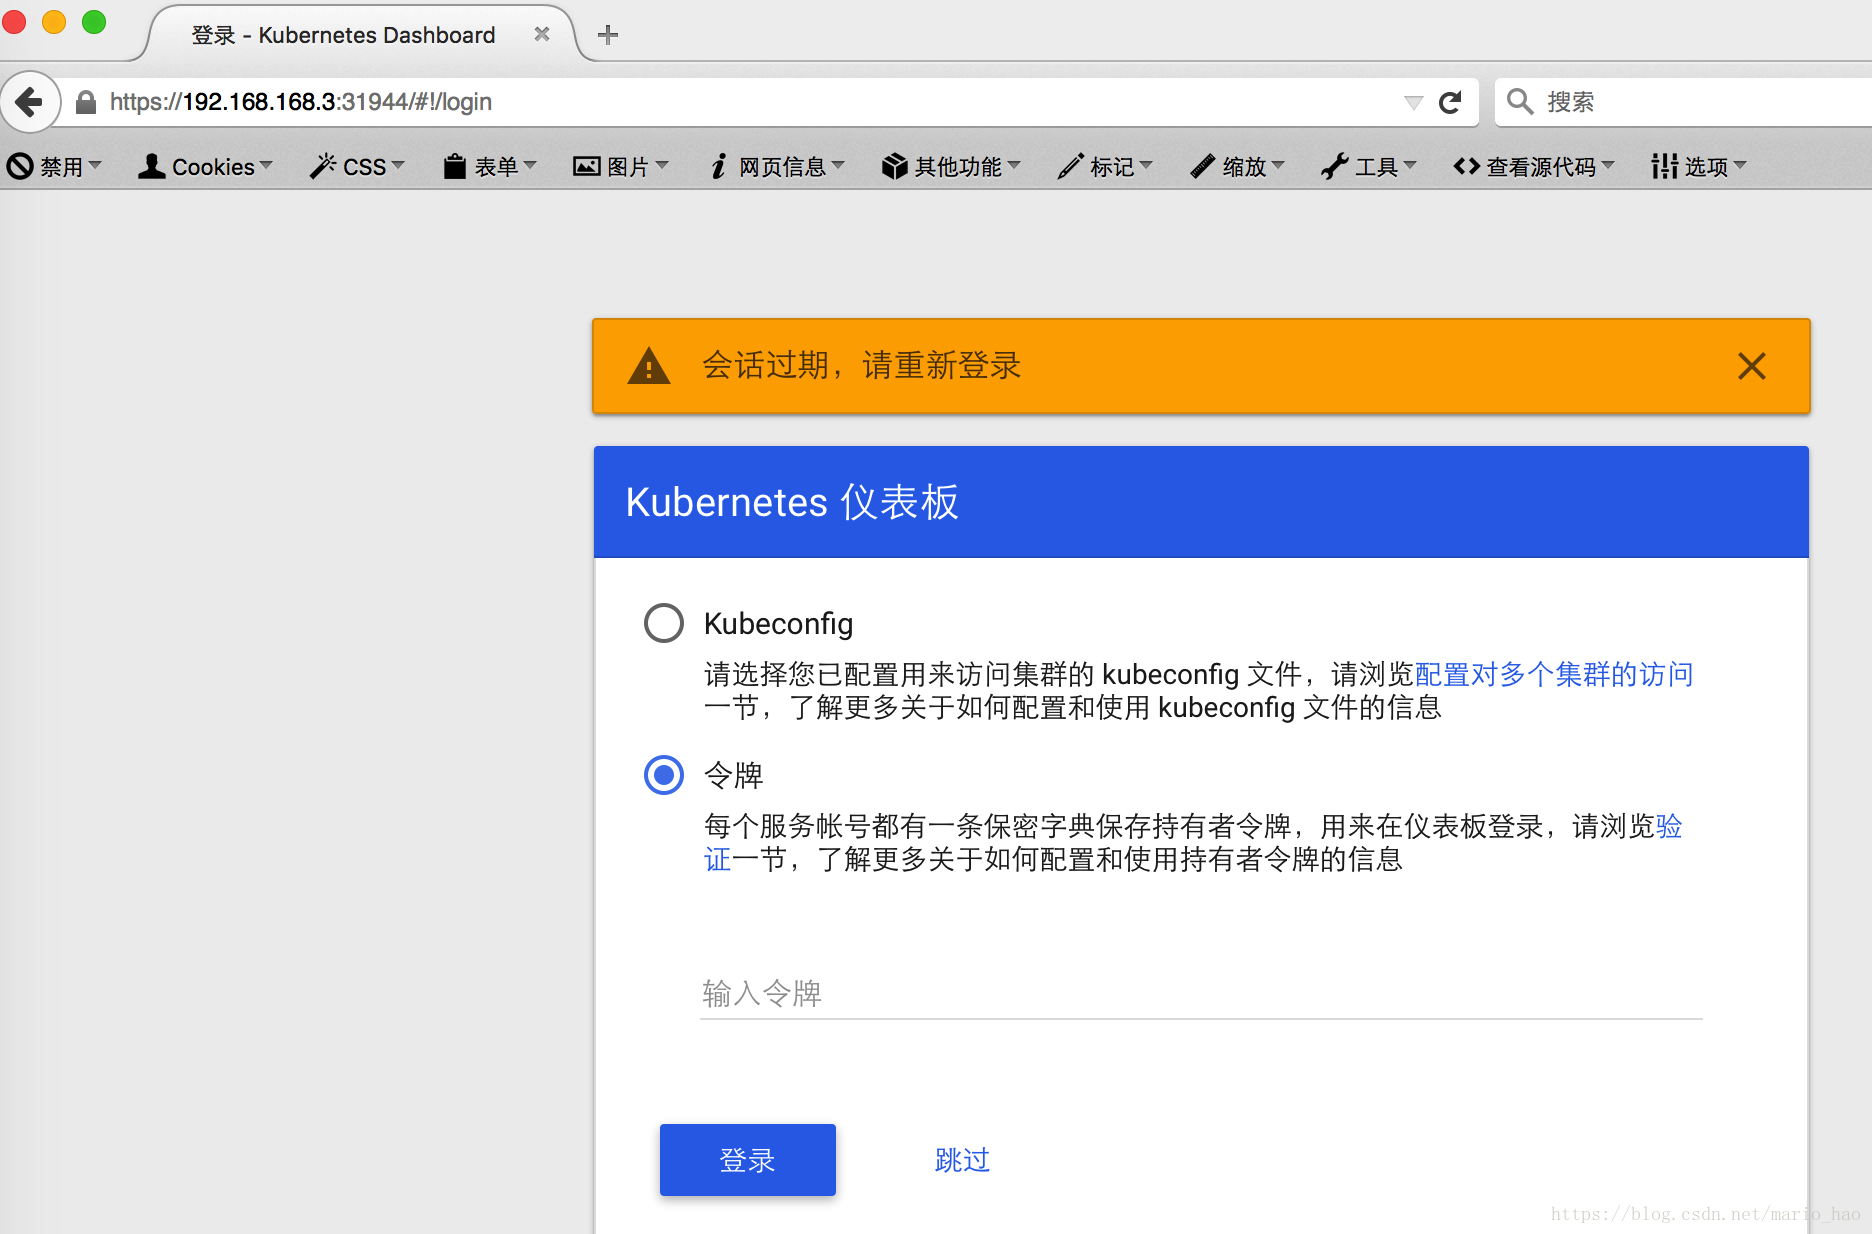Select the Kubeconfig radio button

point(664,623)
